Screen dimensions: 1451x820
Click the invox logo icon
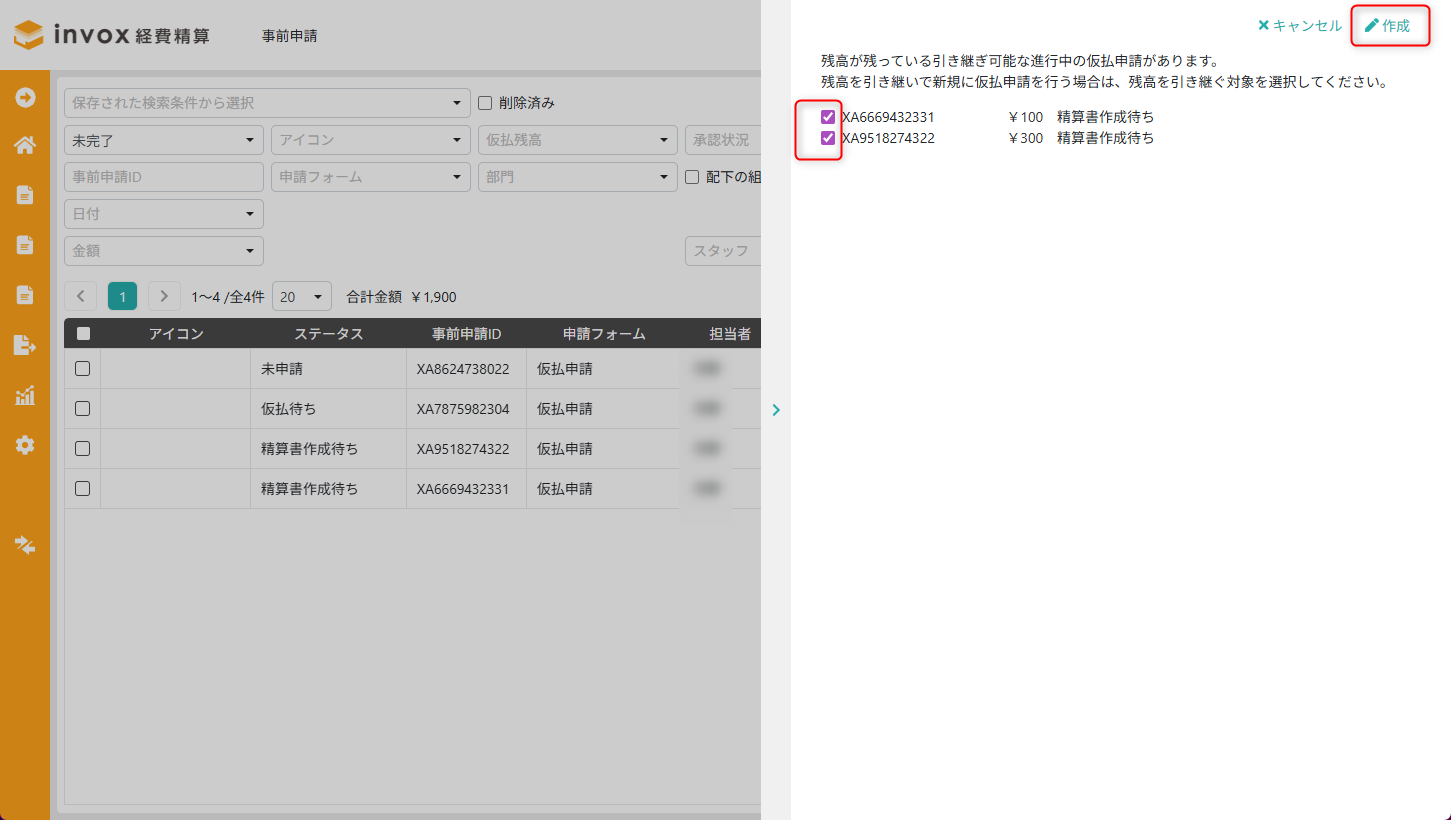pyautogui.click(x=29, y=35)
